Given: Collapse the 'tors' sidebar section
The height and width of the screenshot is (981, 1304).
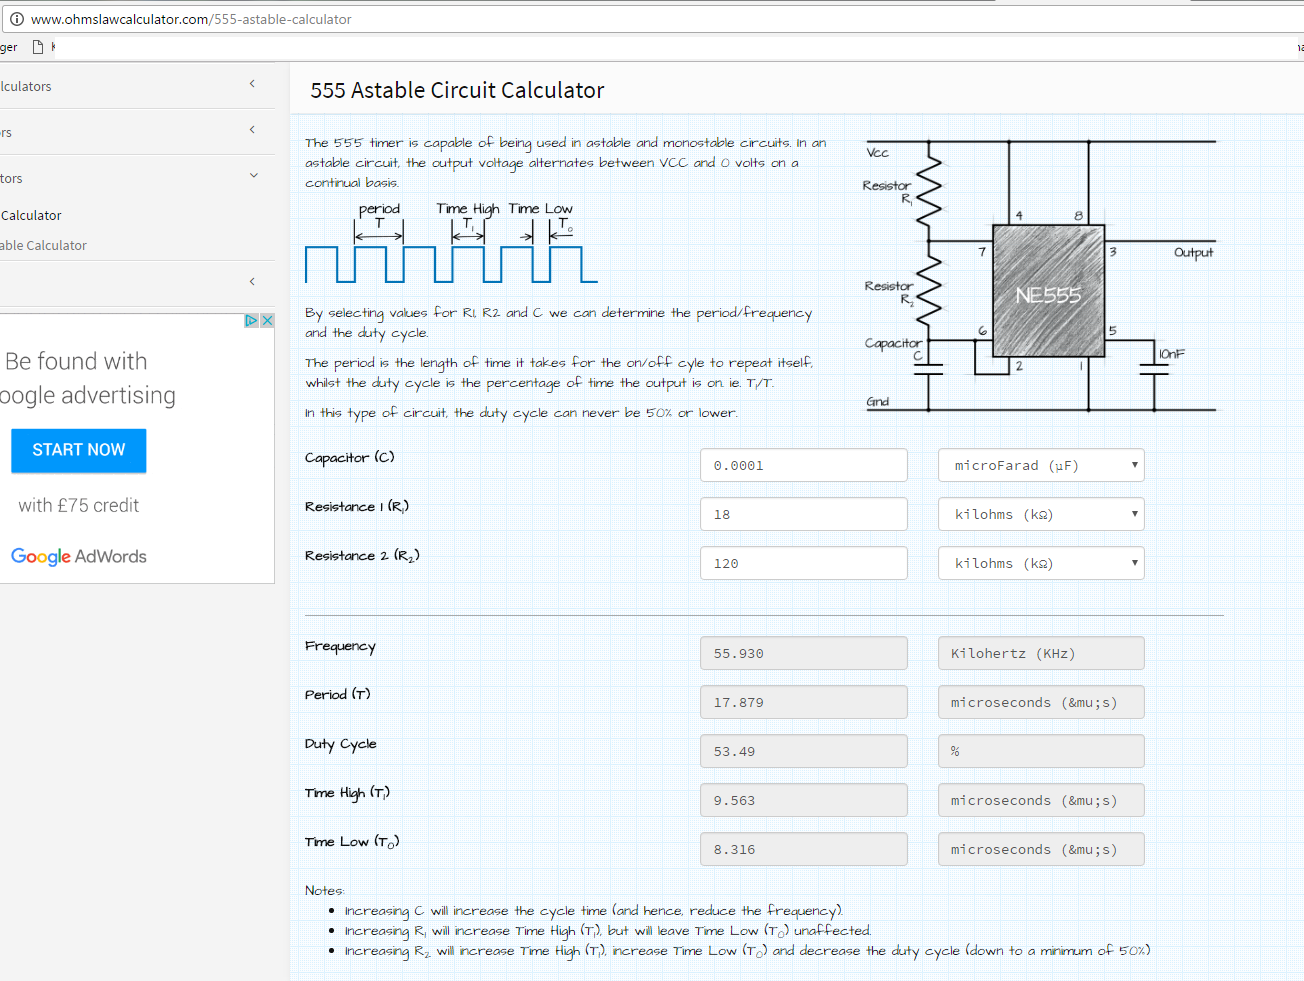Looking at the screenshot, I should pos(253,176).
